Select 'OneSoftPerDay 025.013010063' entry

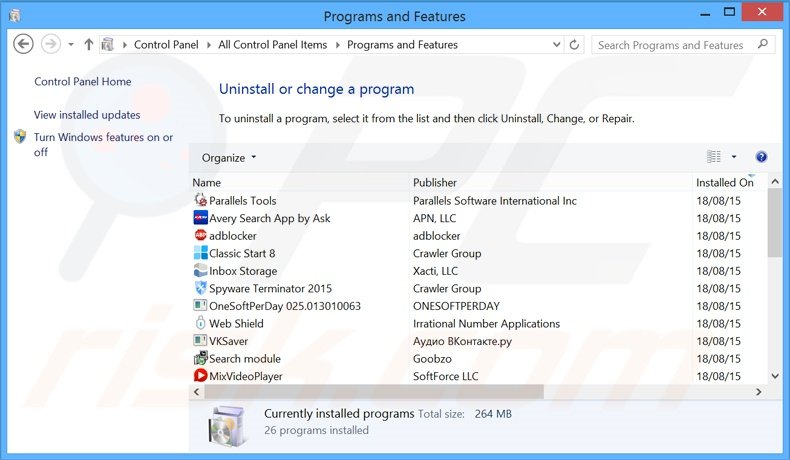coord(285,306)
